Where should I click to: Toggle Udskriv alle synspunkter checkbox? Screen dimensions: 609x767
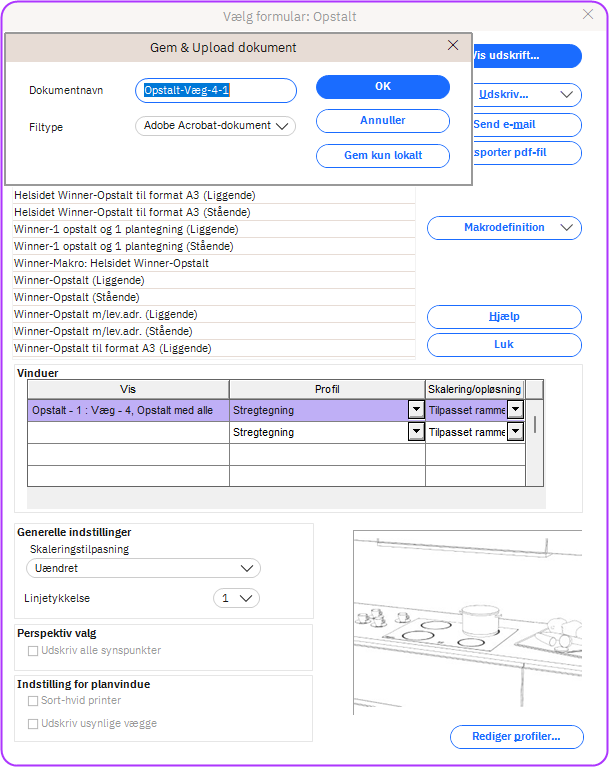click(34, 651)
